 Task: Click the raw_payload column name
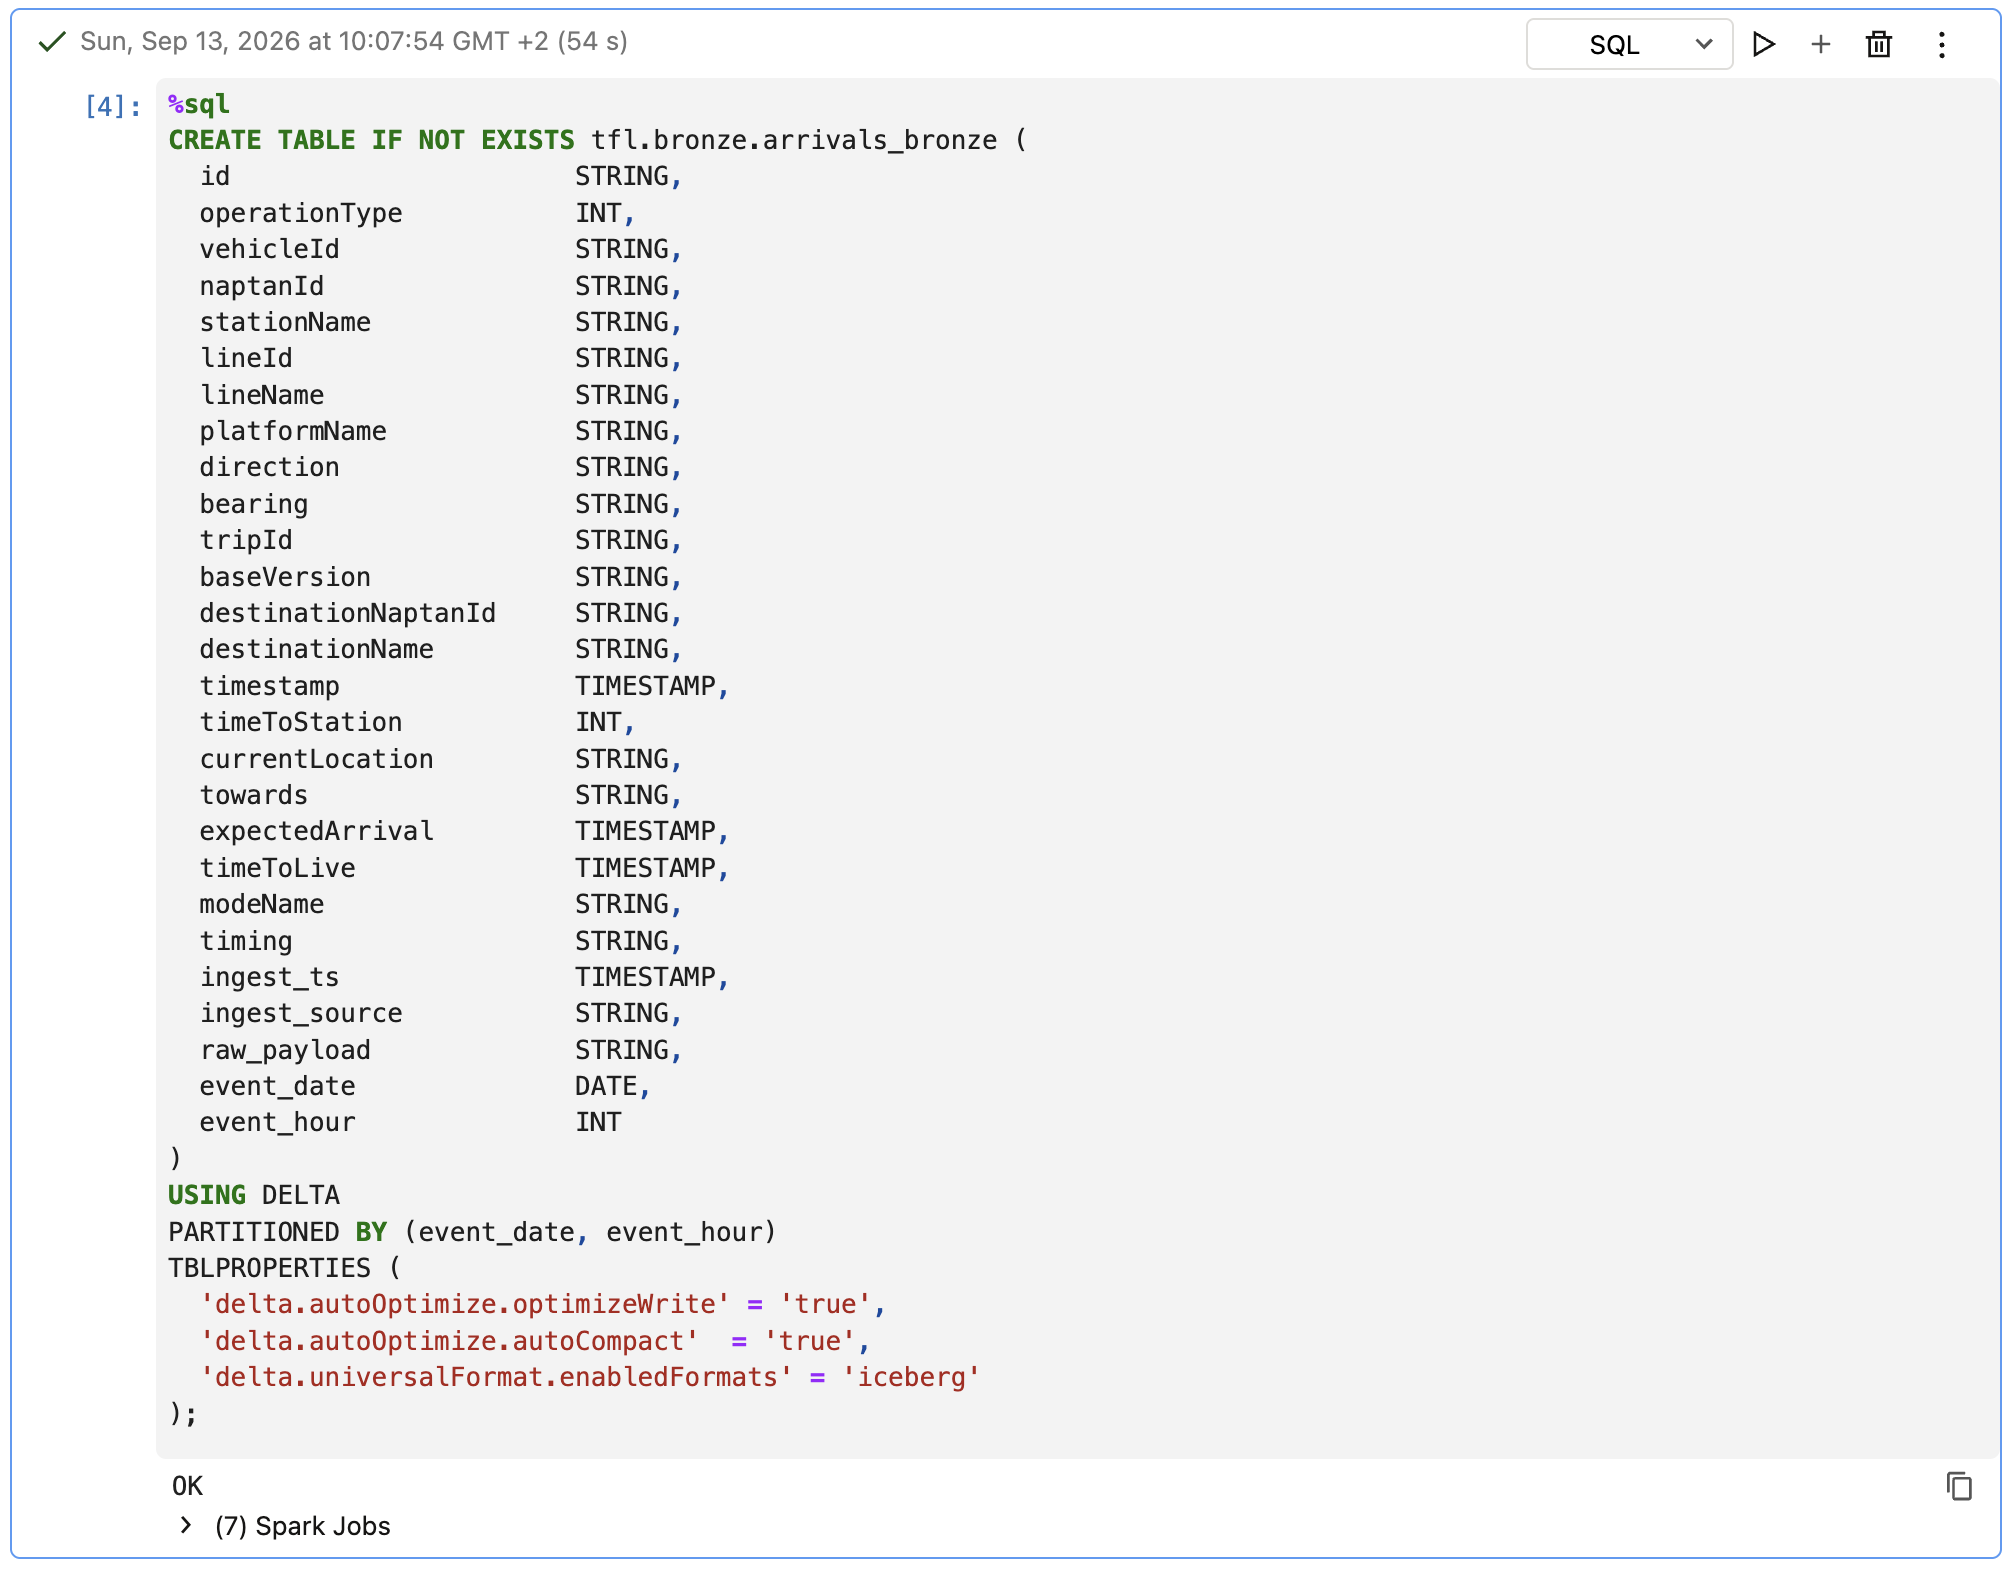click(x=286, y=1050)
